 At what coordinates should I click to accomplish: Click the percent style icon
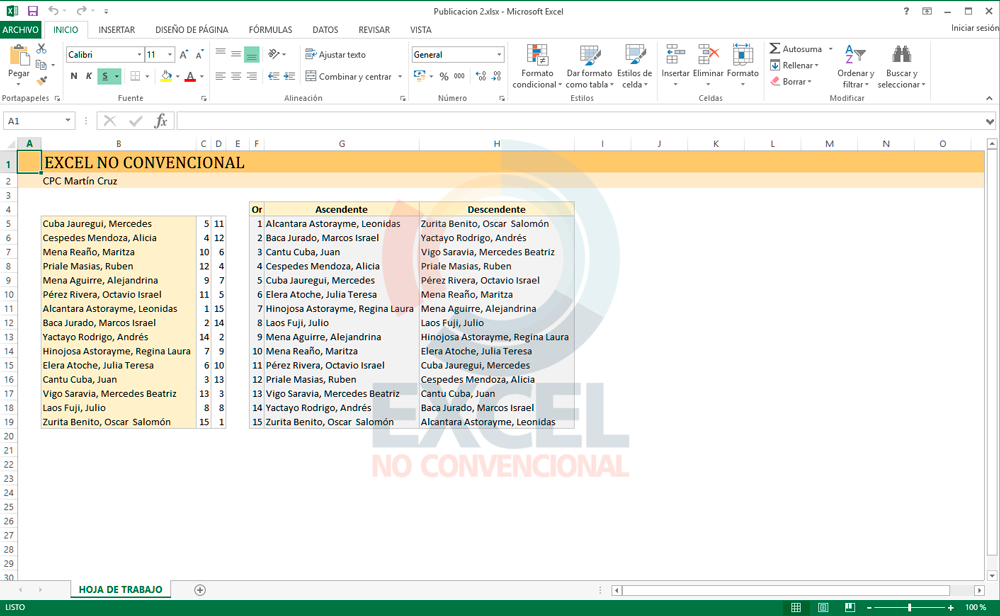click(444, 76)
